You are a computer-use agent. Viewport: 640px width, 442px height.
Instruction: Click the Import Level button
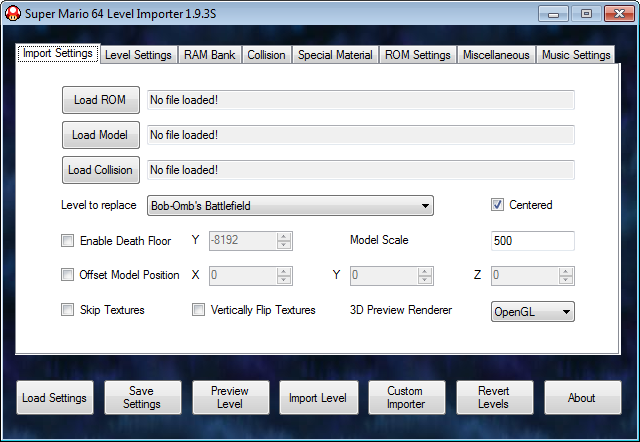click(318, 398)
